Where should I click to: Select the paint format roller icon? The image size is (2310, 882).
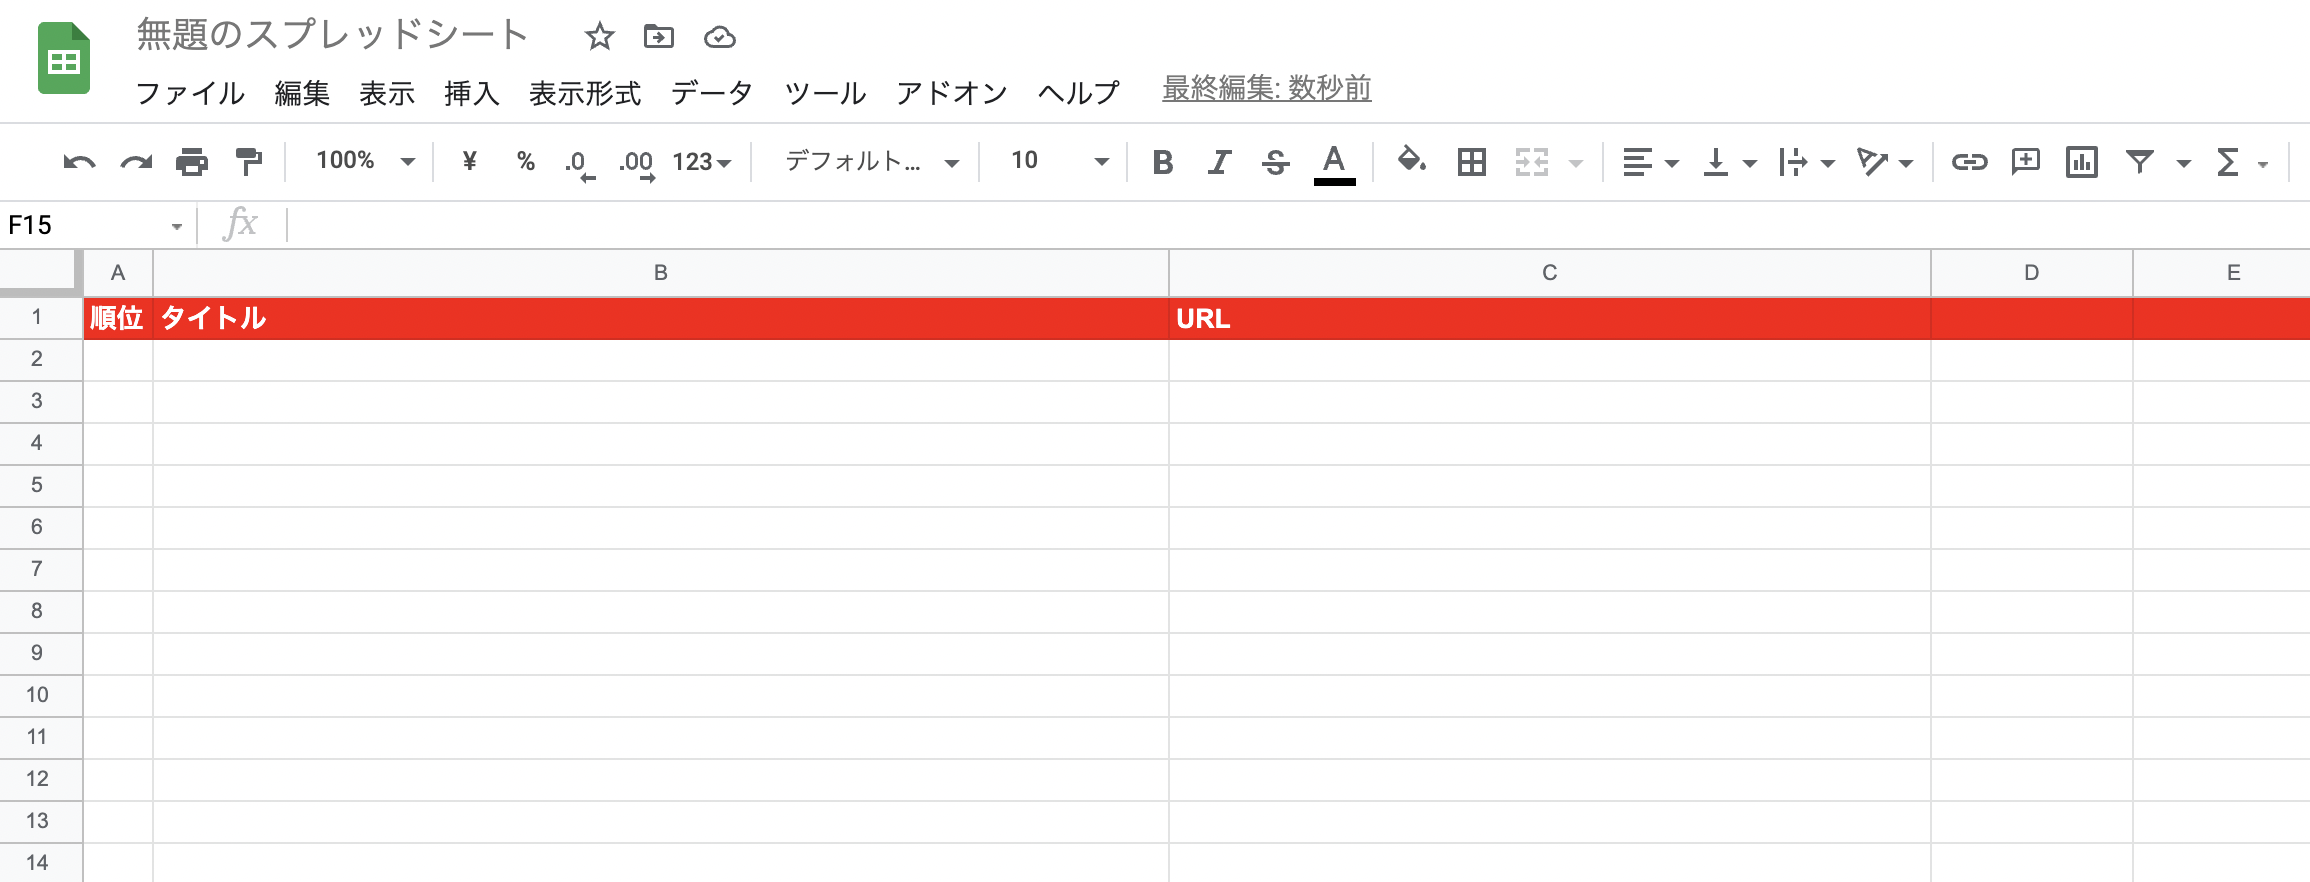pos(248,162)
